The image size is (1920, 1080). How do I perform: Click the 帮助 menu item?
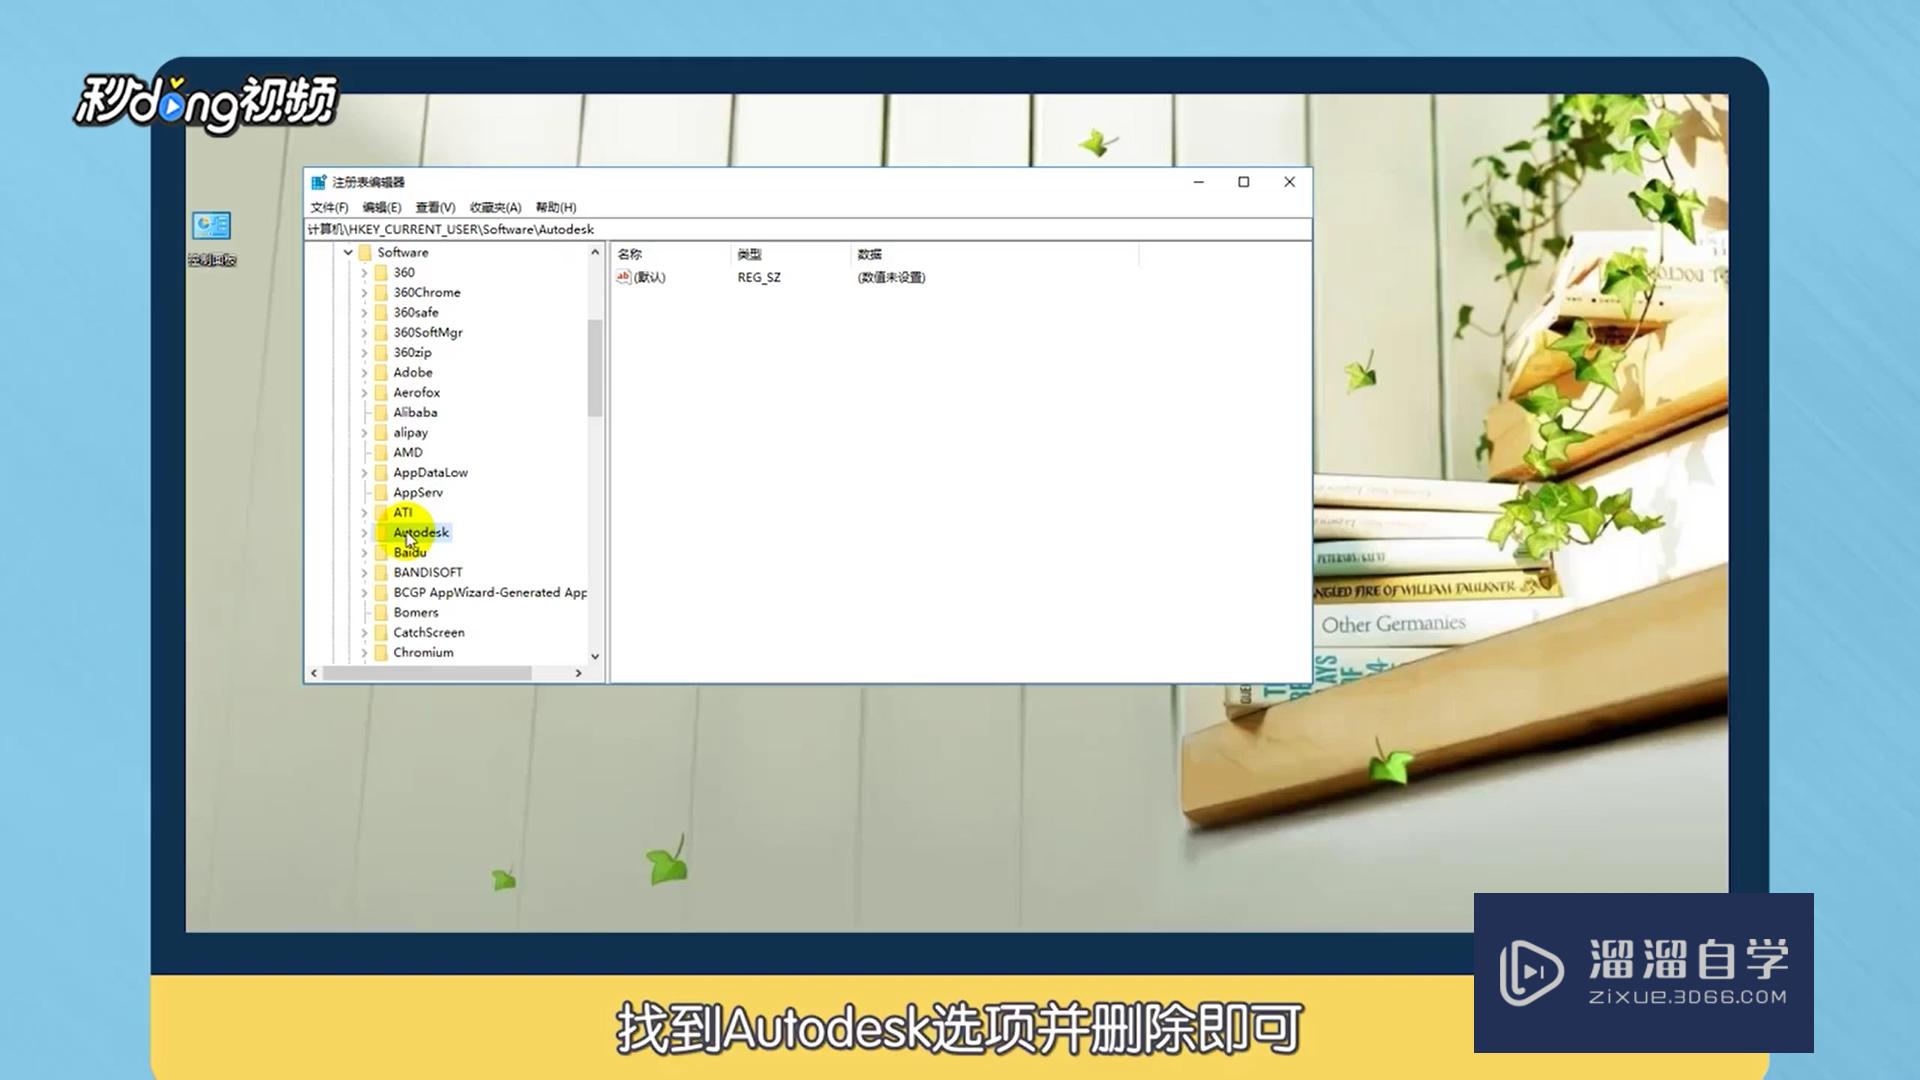[554, 207]
